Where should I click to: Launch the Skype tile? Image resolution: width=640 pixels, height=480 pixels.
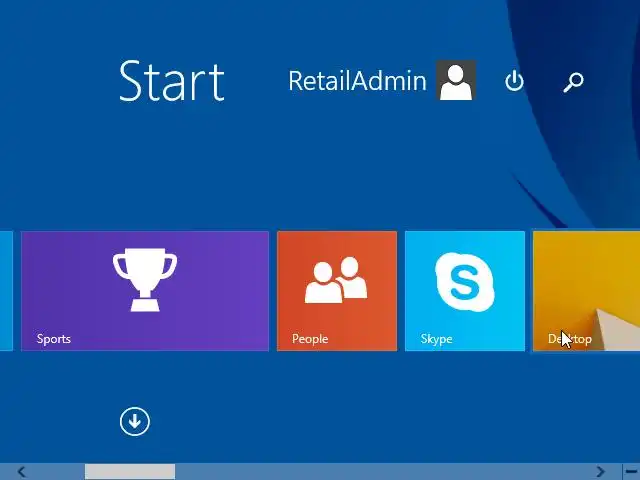click(465, 291)
